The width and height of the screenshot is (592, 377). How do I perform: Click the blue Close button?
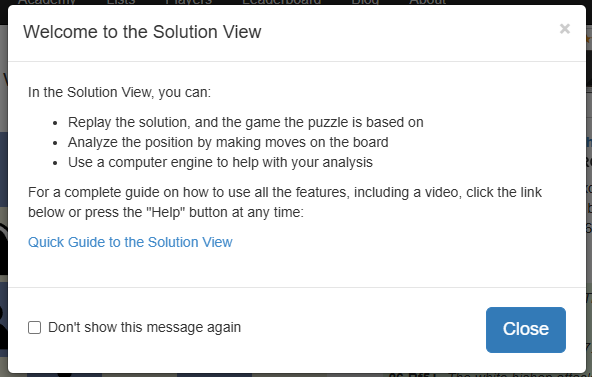[526, 329]
